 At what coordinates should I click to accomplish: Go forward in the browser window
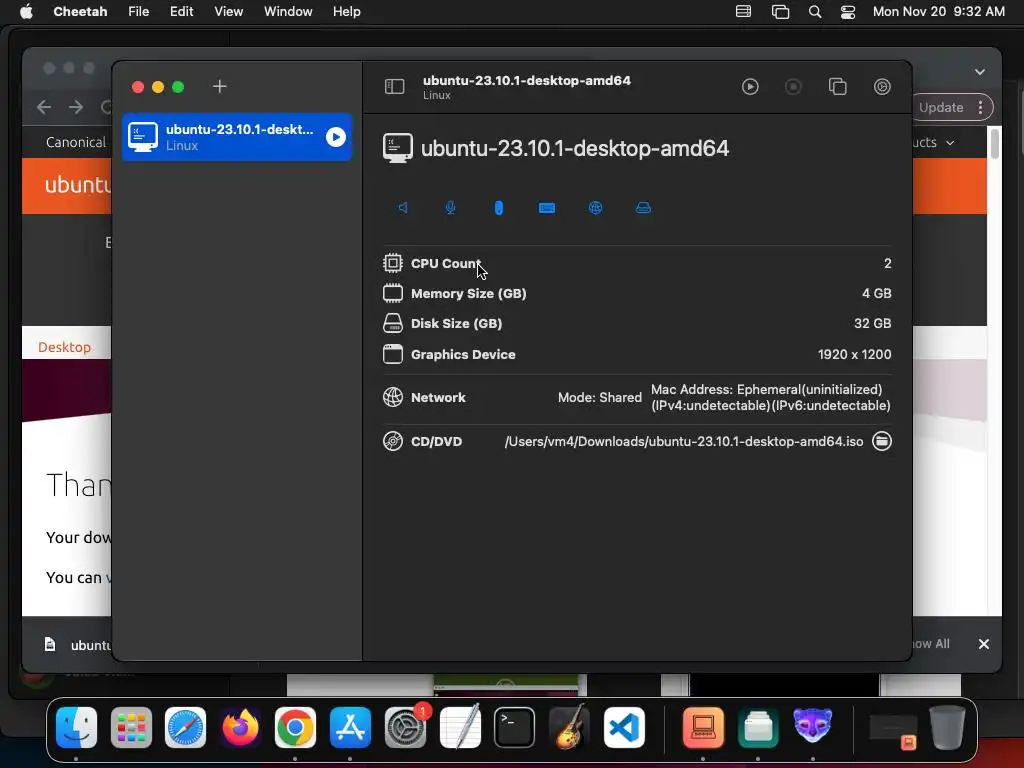[x=76, y=107]
